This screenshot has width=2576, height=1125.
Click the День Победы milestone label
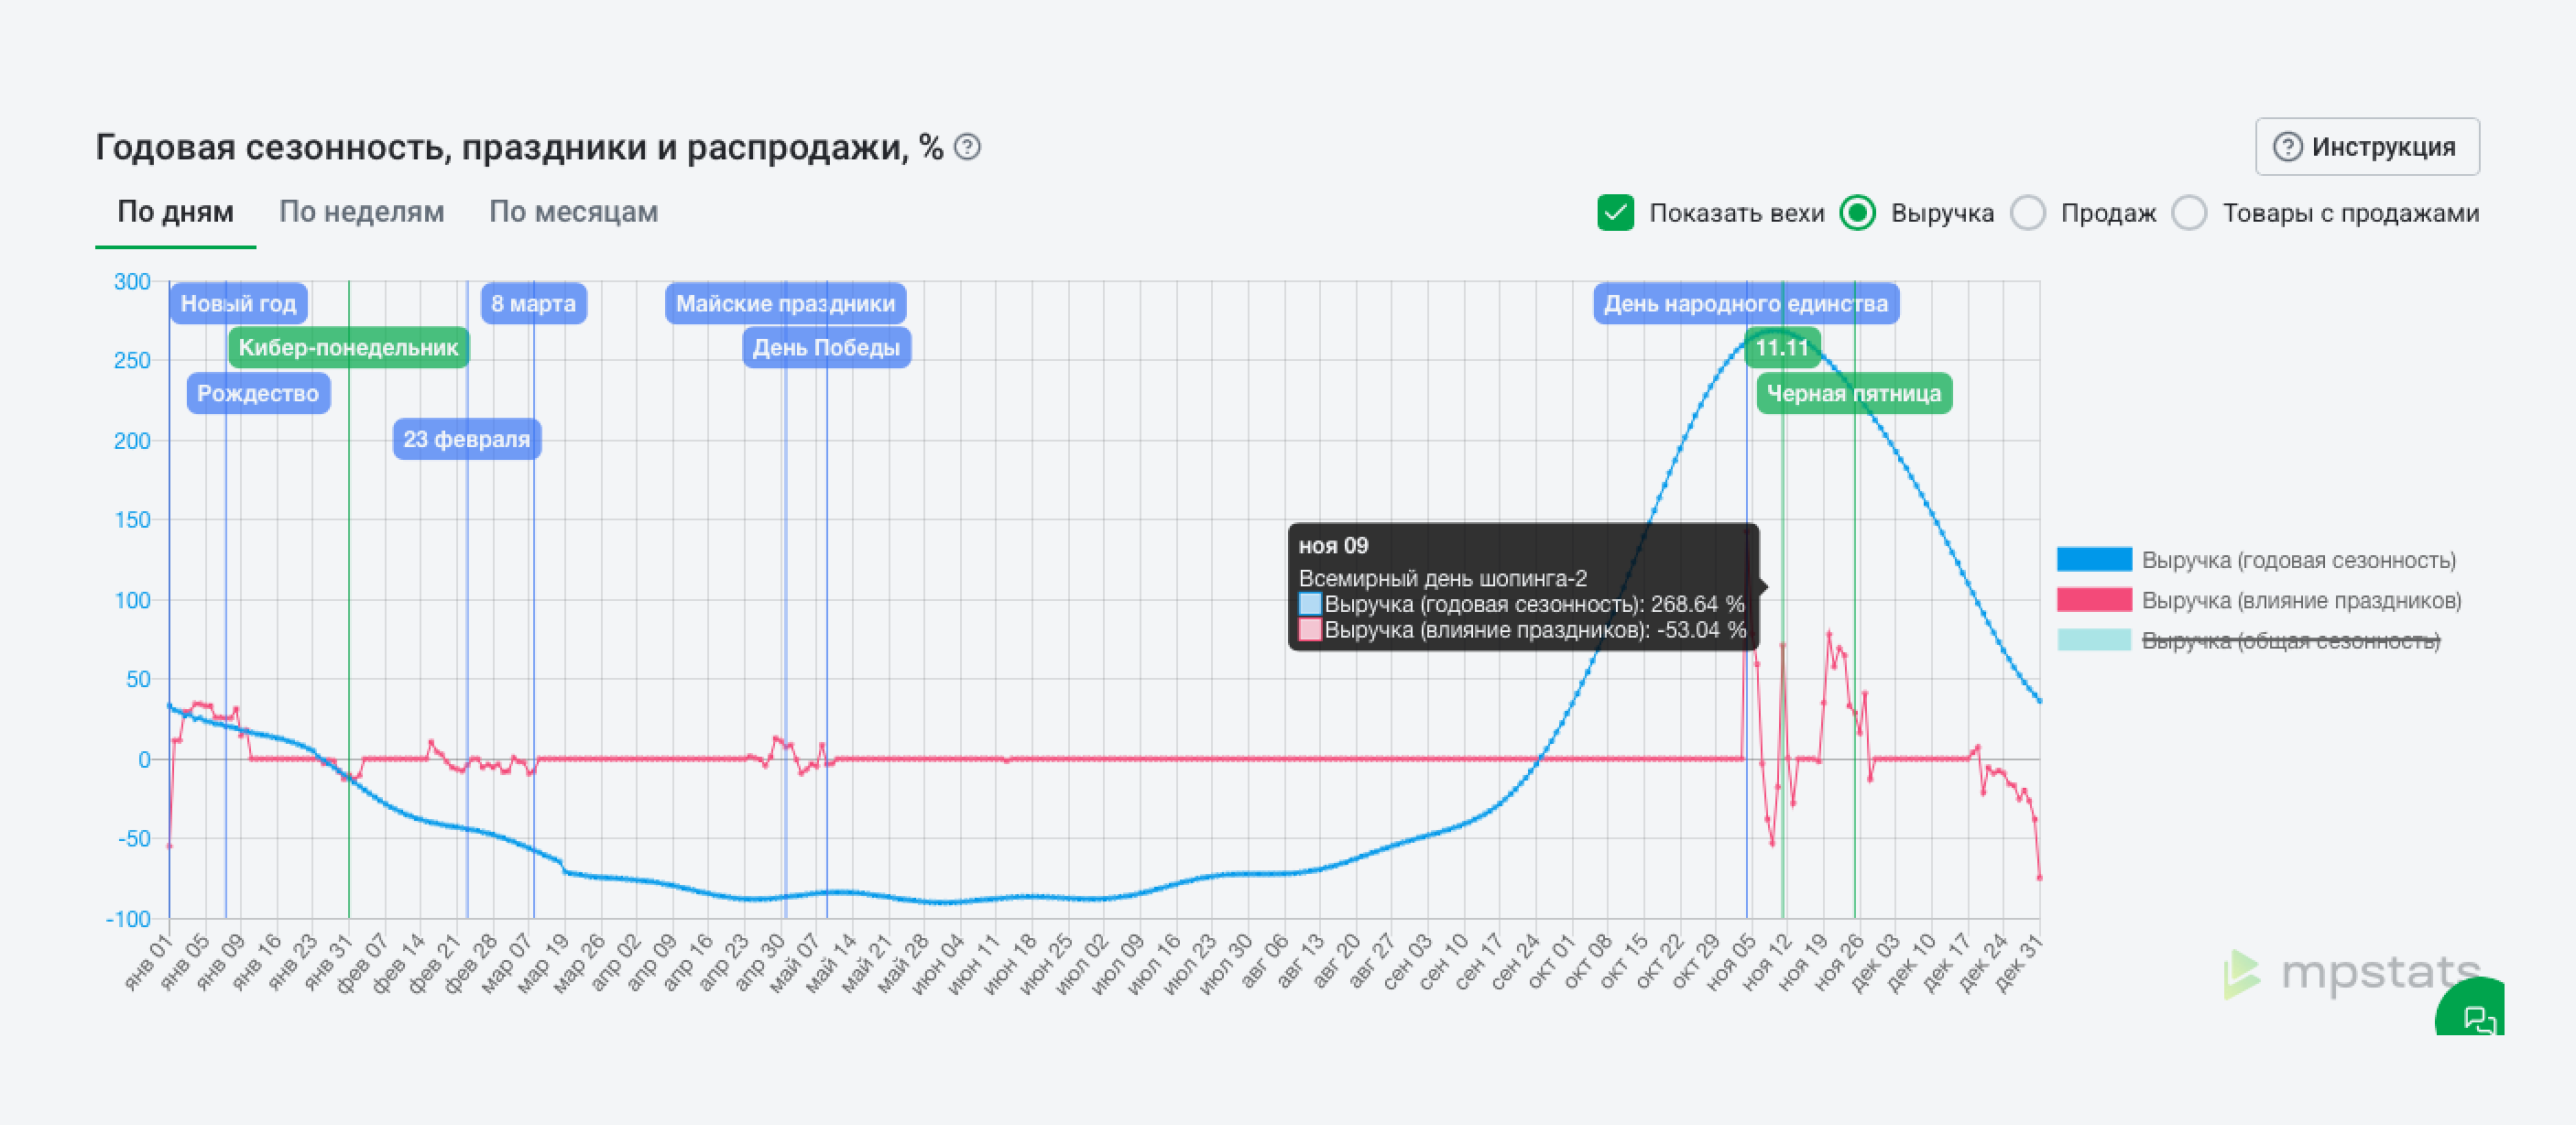tap(826, 347)
